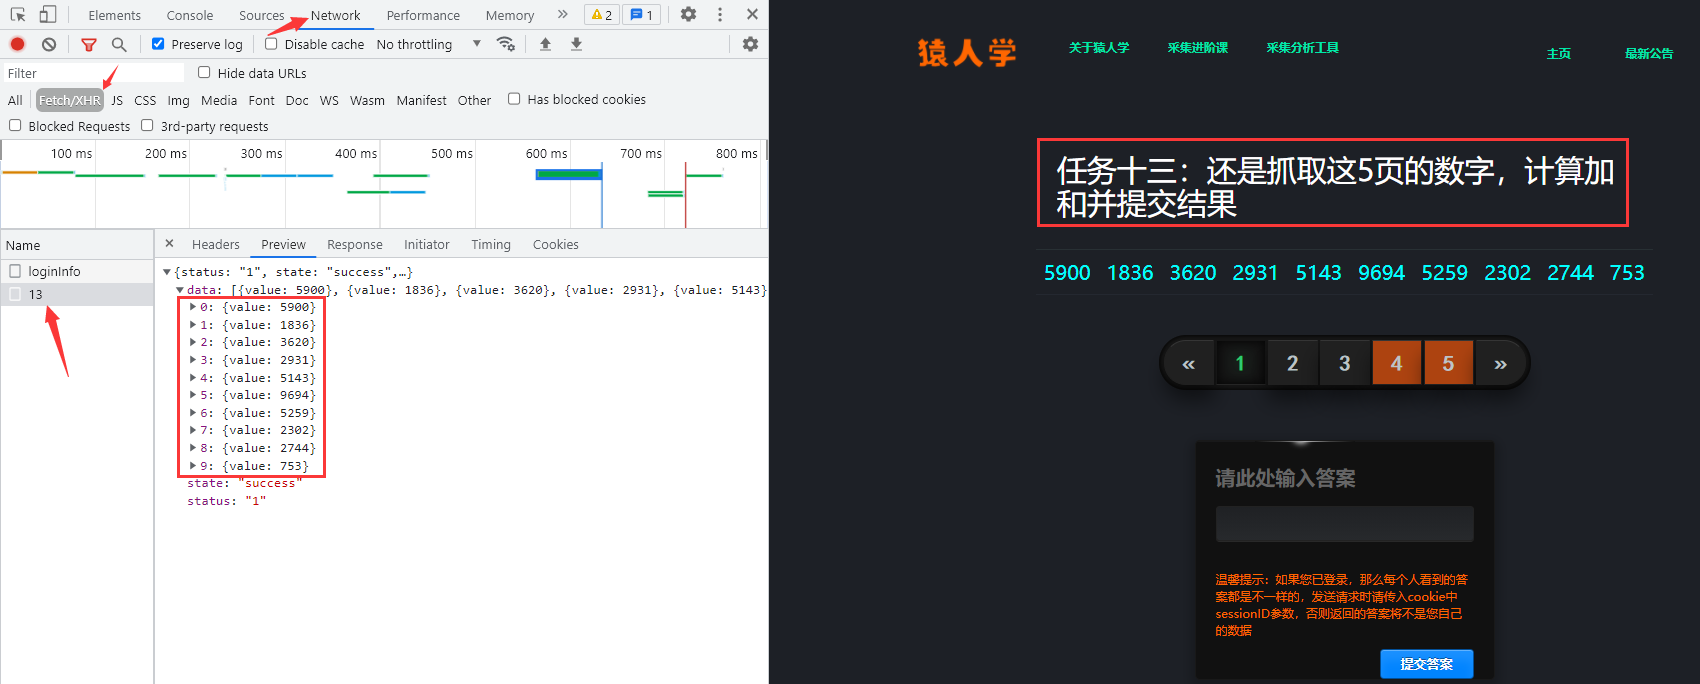Click the blue 提交答案 submit button
1700x684 pixels.
pos(1426,664)
